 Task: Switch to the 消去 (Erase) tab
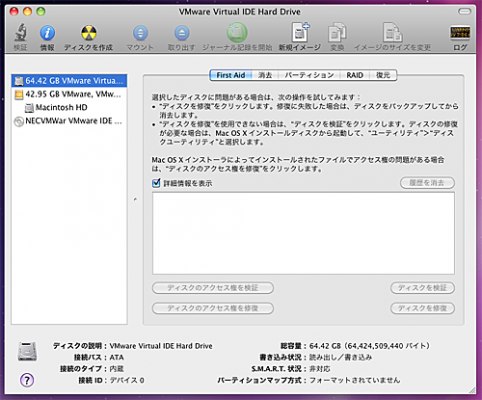click(265, 75)
